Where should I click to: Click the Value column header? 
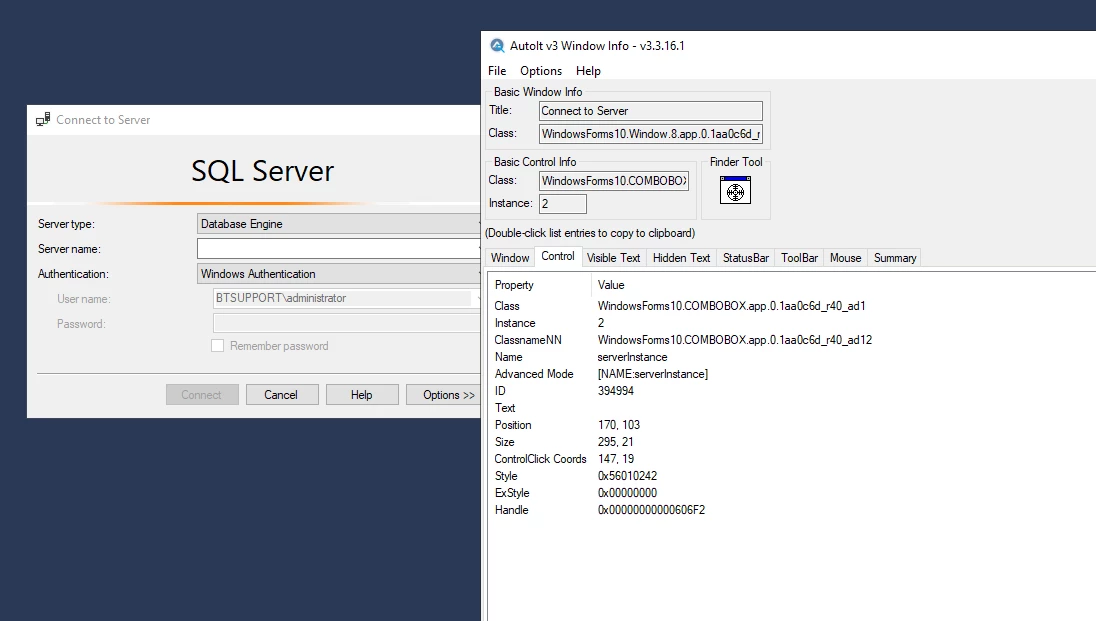[611, 285]
